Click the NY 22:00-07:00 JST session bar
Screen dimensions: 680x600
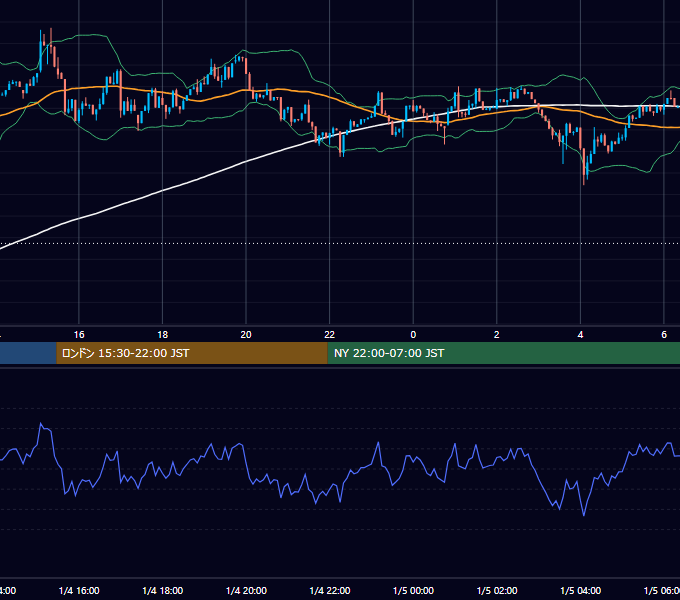pyautogui.click(x=503, y=353)
